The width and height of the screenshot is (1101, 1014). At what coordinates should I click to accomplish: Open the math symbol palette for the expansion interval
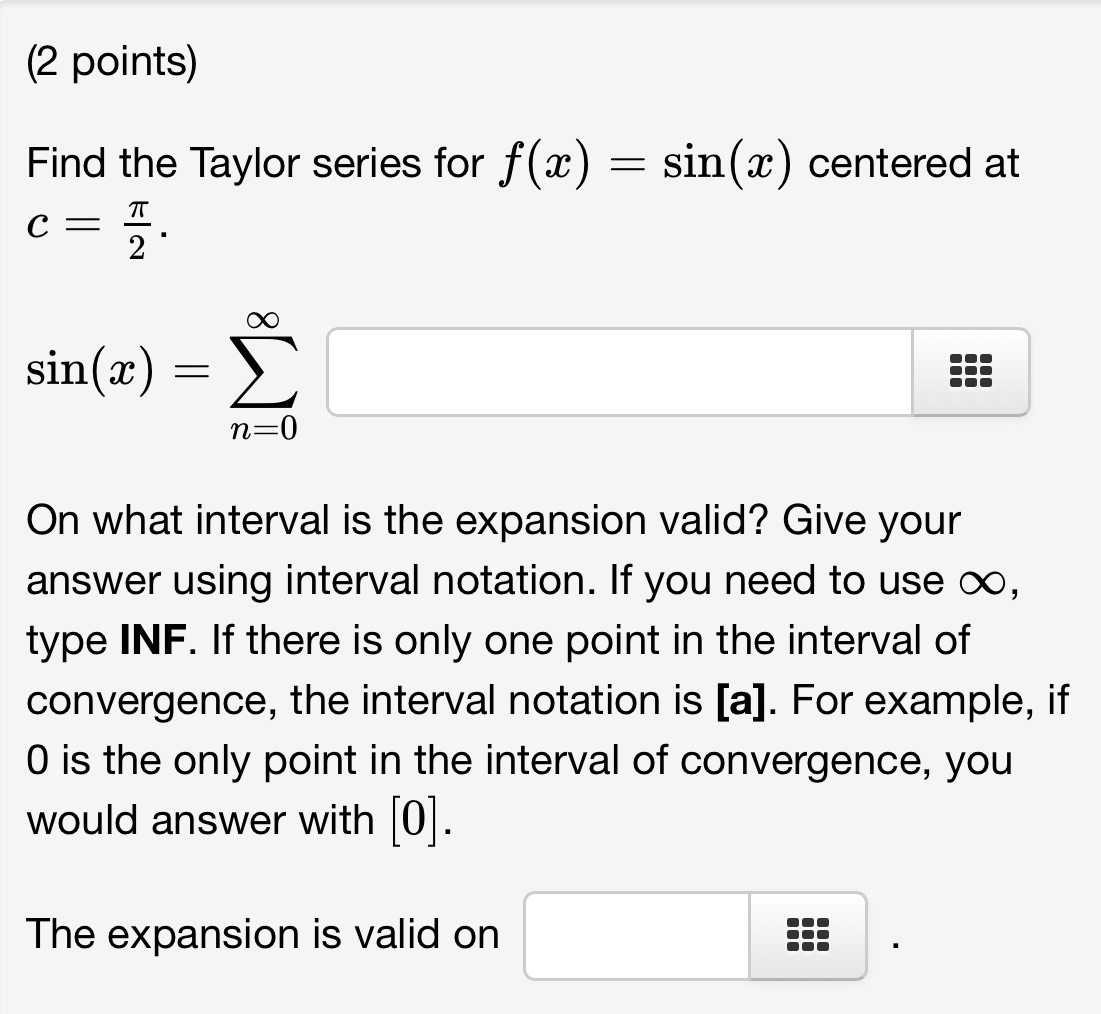(806, 935)
